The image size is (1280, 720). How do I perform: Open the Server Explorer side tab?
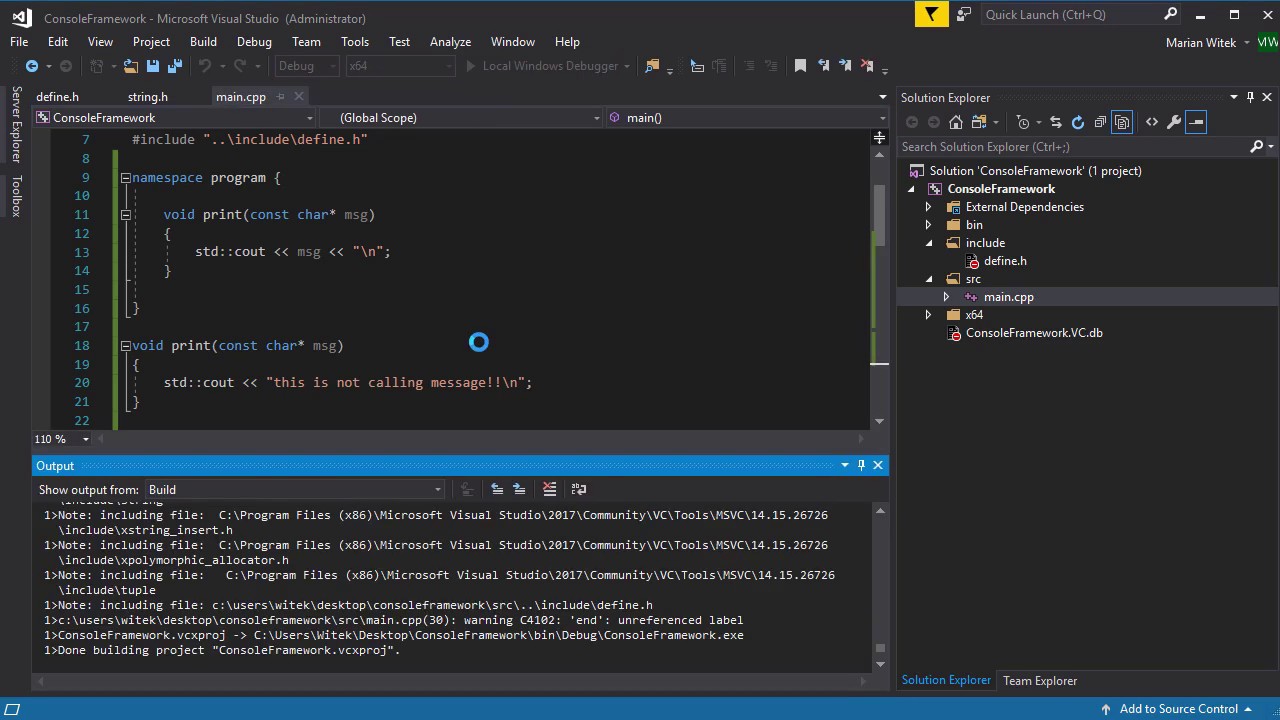(x=16, y=125)
